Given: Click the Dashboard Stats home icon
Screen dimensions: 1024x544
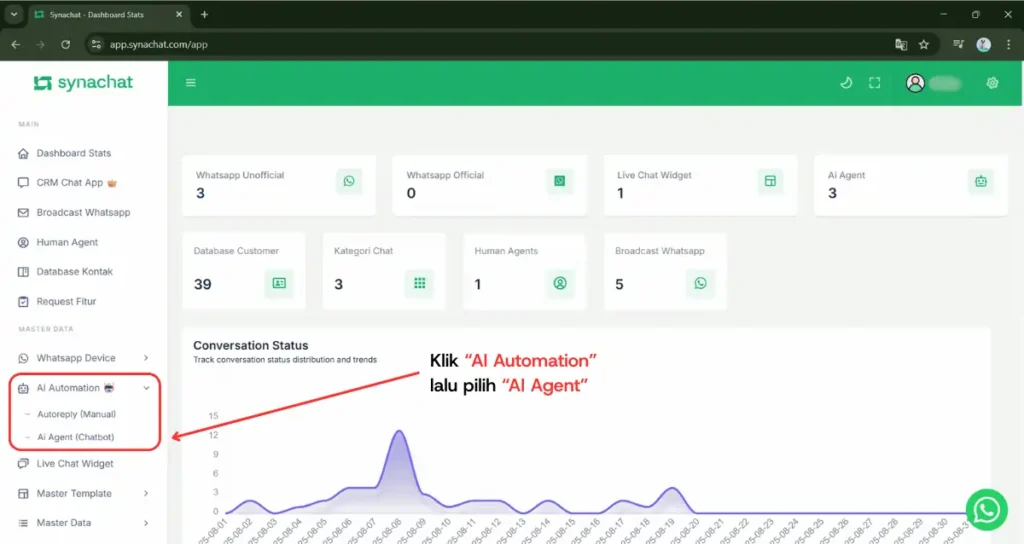Looking at the screenshot, I should (23, 153).
